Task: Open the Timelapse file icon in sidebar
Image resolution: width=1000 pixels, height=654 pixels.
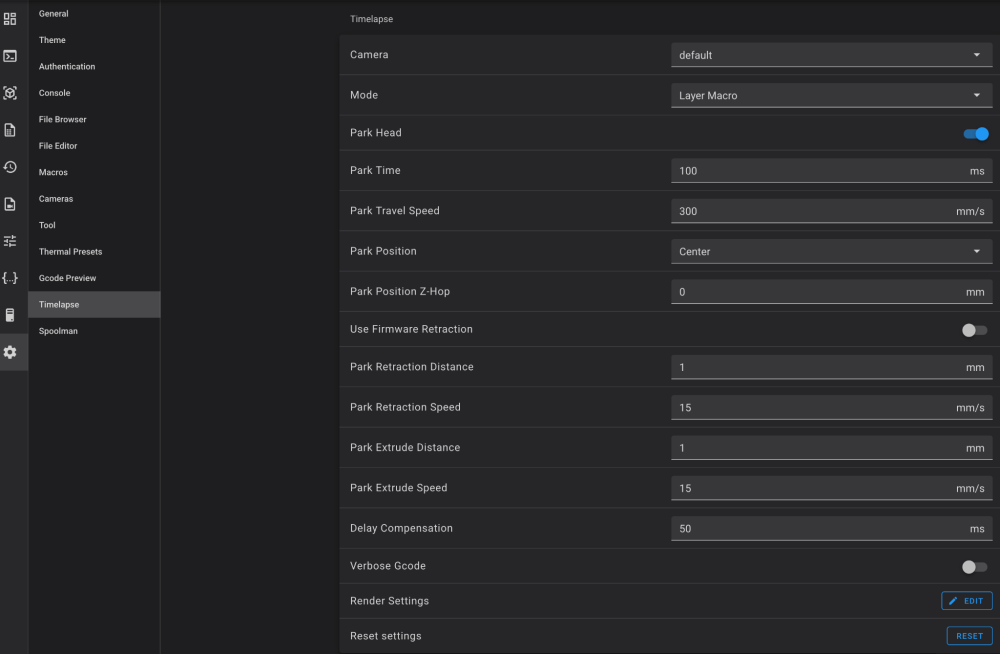Action: [x=10, y=204]
